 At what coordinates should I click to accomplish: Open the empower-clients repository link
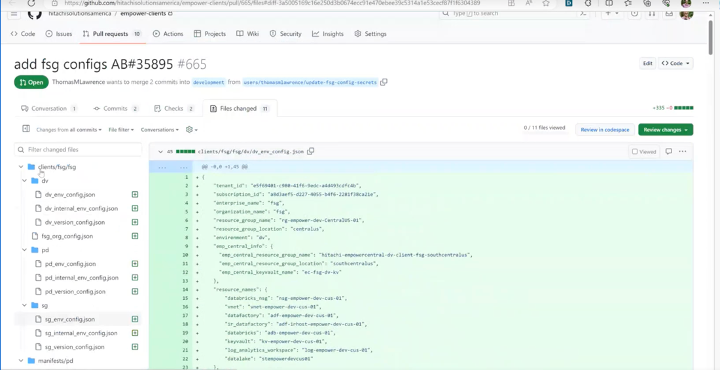pyautogui.click(x=143, y=13)
